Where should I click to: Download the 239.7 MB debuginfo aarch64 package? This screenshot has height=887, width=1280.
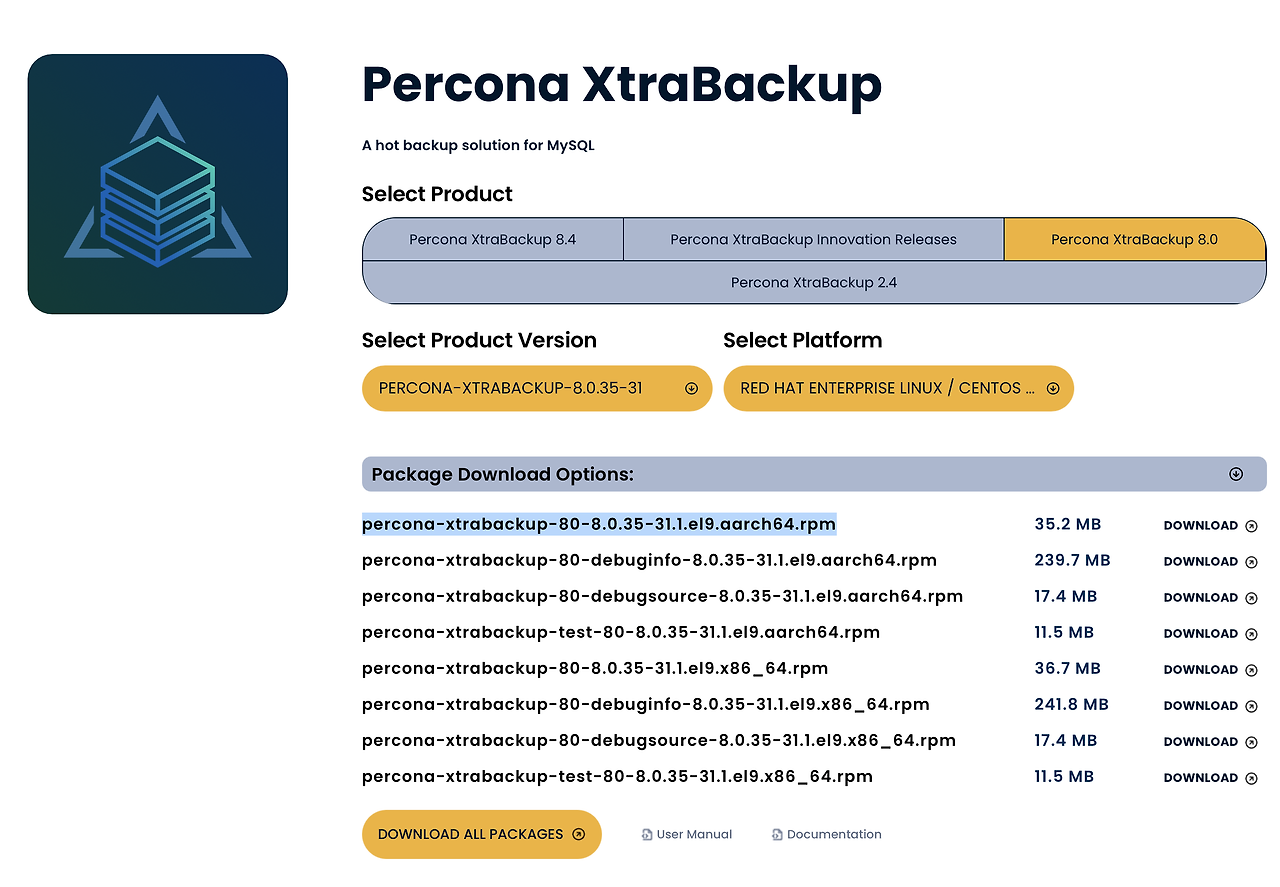(x=1210, y=561)
